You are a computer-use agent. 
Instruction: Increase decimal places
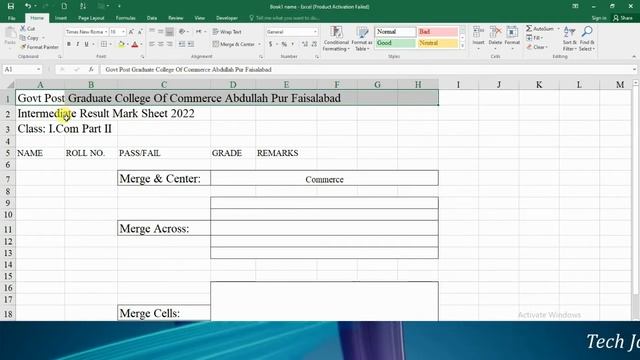(x=305, y=44)
